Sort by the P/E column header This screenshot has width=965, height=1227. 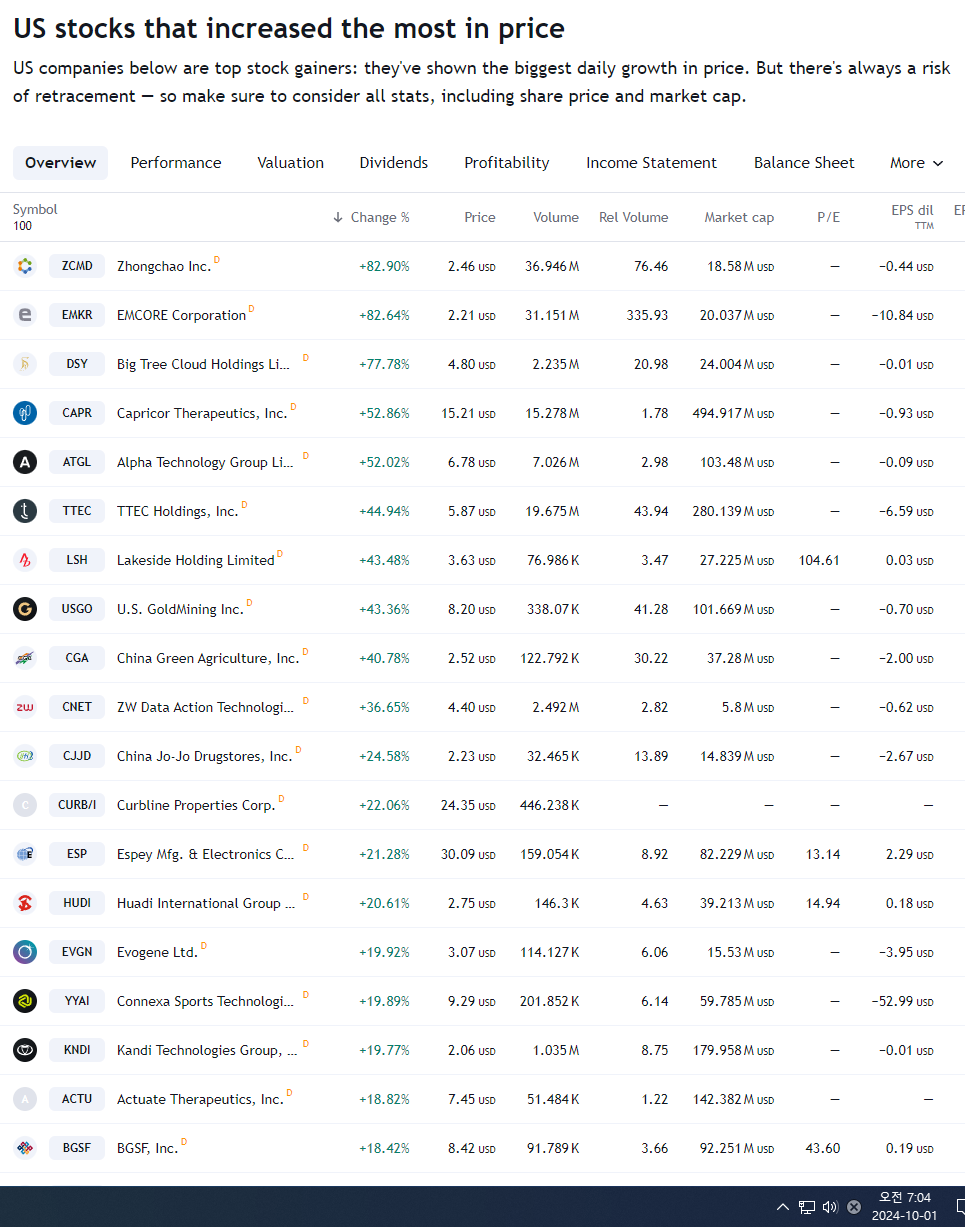[828, 217]
